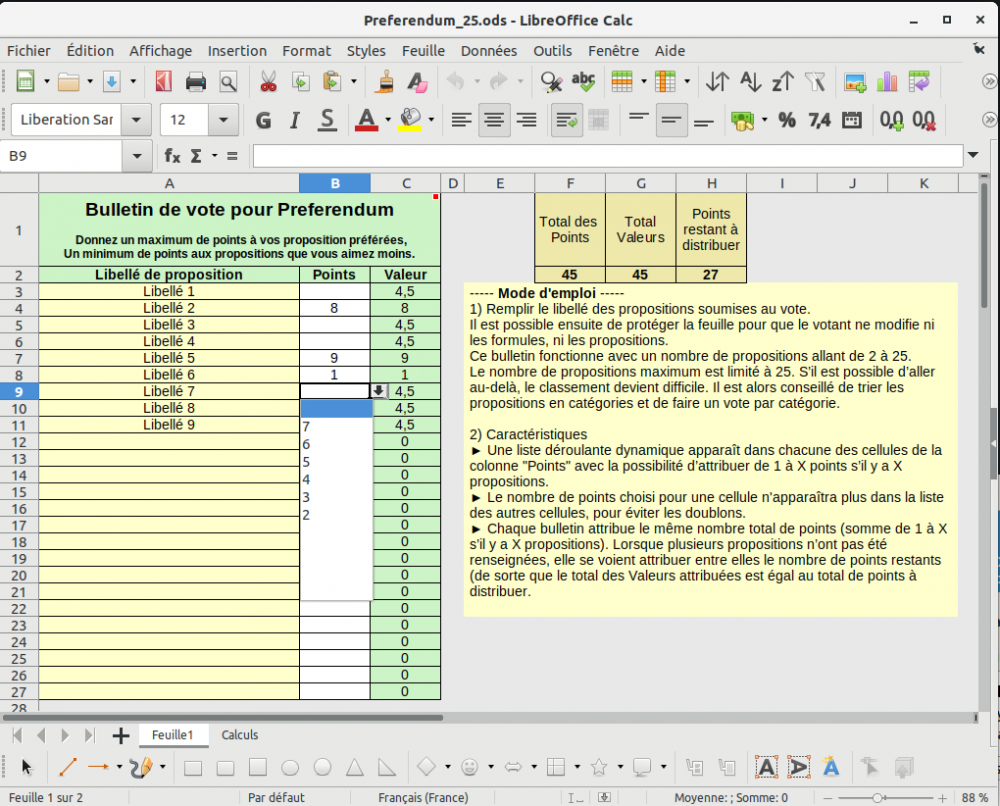The width and height of the screenshot is (1000, 806).
Task: Click the Insert Columns icon
Action: 665,82
